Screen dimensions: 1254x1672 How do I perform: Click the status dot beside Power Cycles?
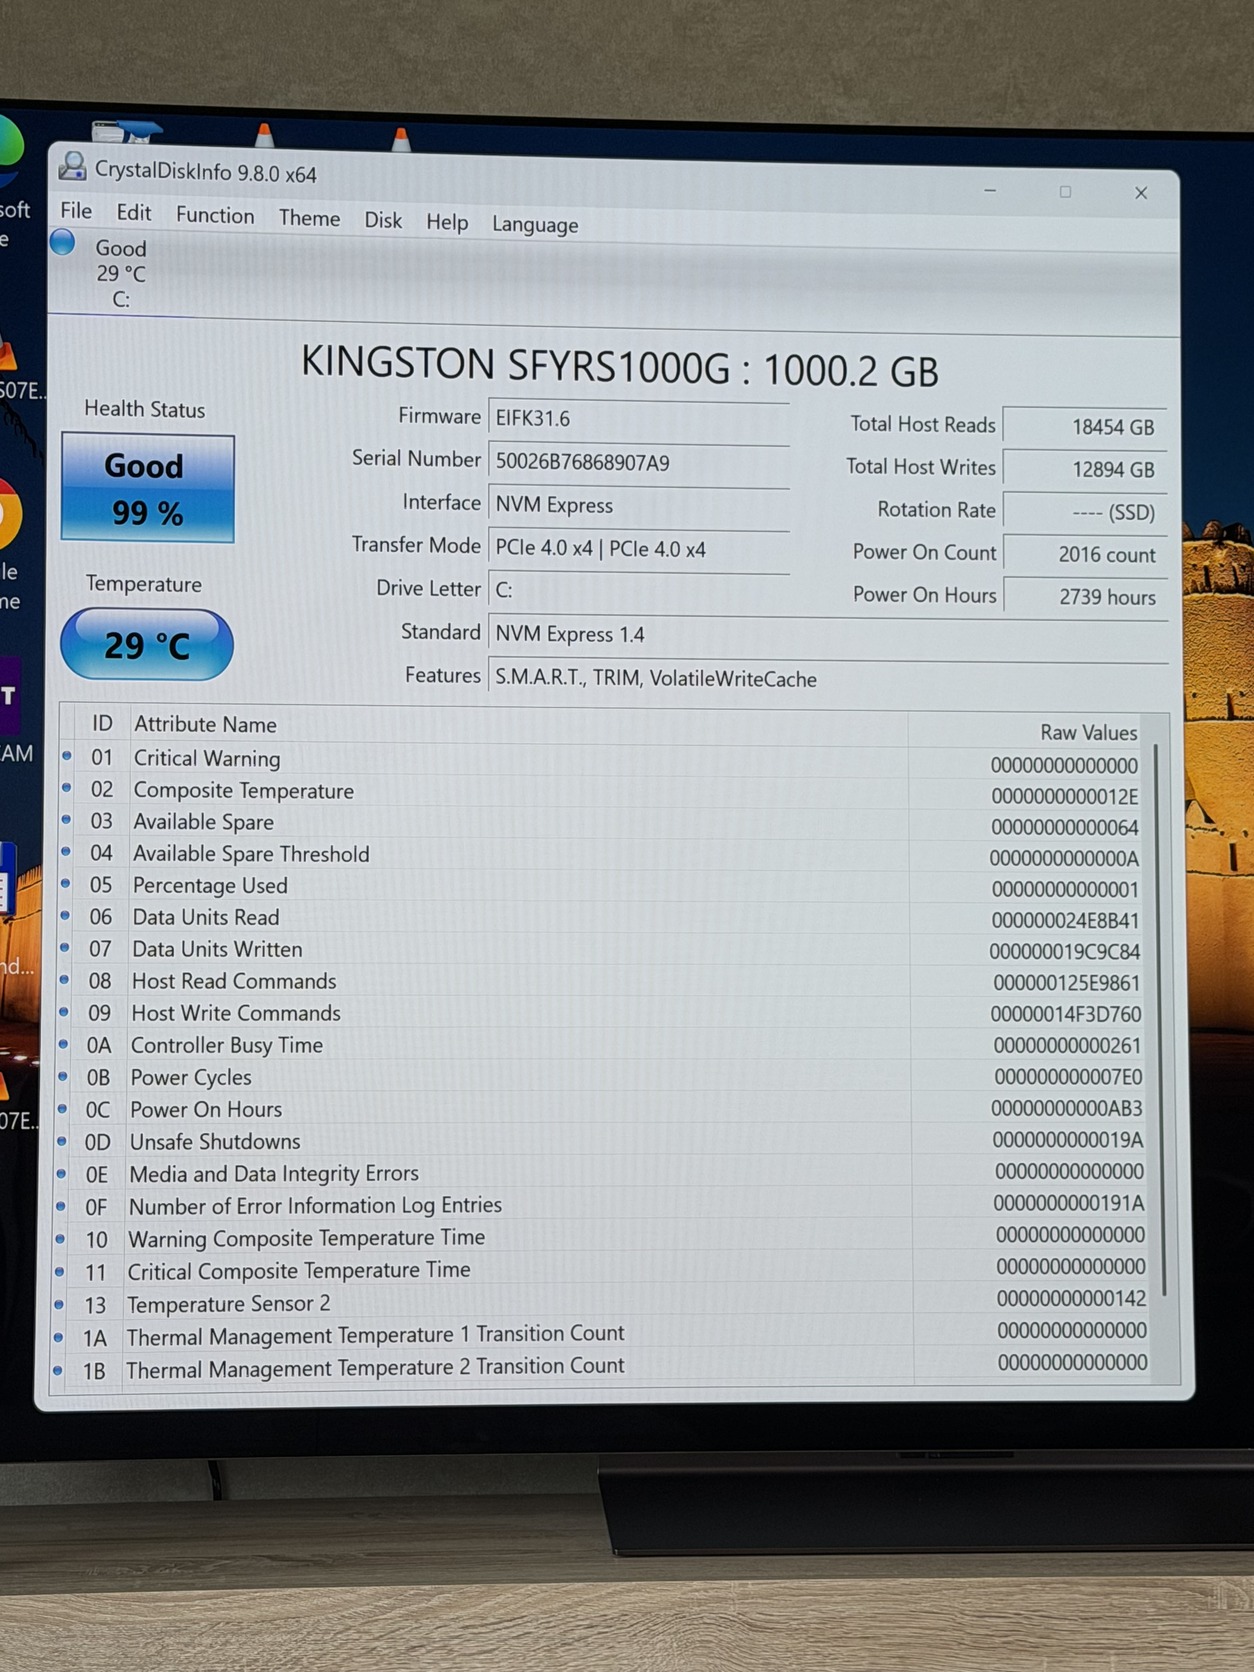(x=62, y=1076)
